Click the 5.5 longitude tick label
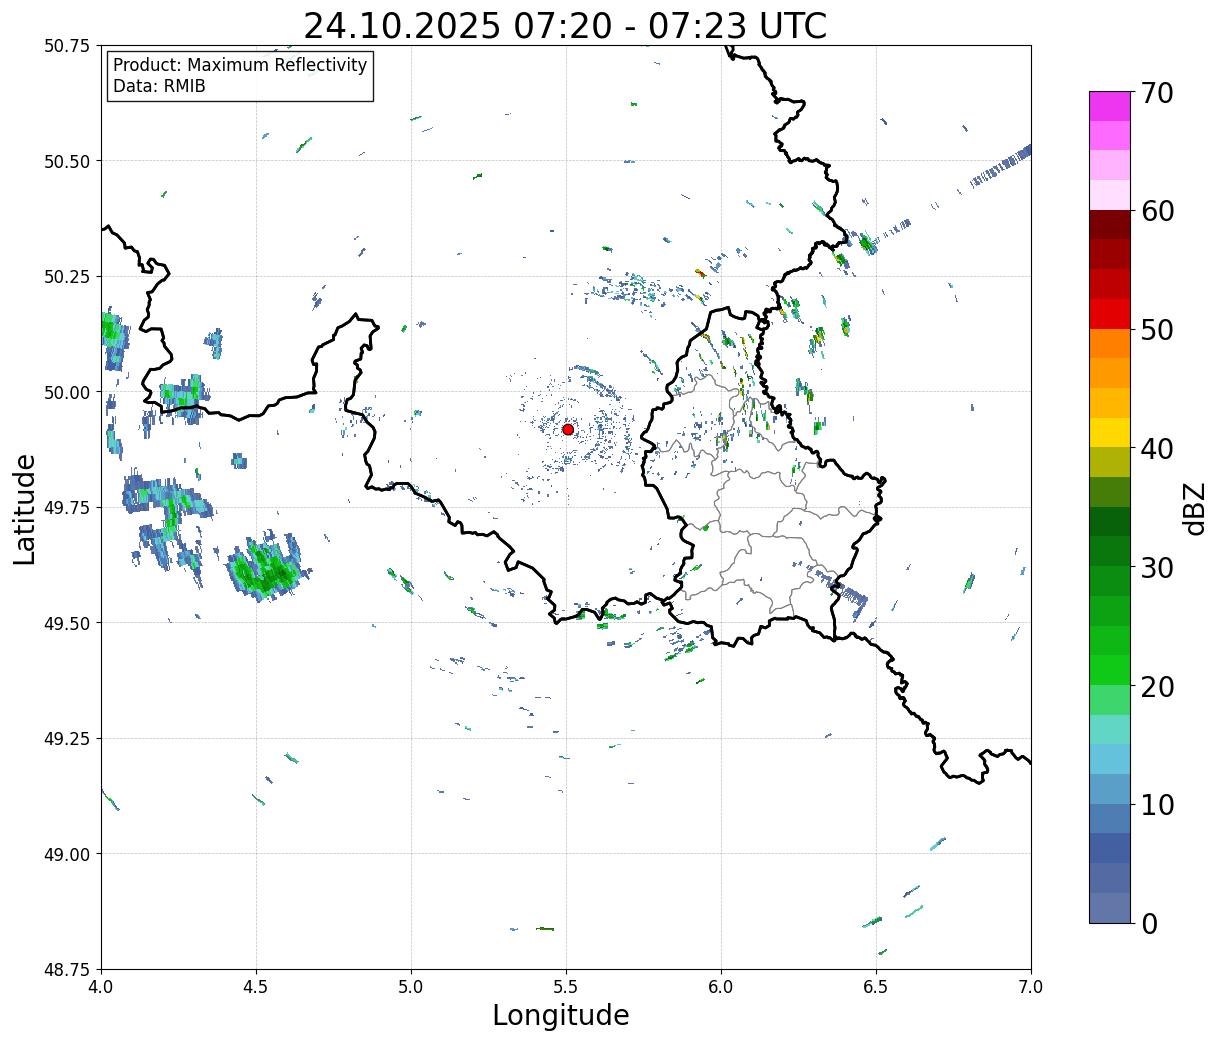The image size is (1219, 1040). (566, 987)
